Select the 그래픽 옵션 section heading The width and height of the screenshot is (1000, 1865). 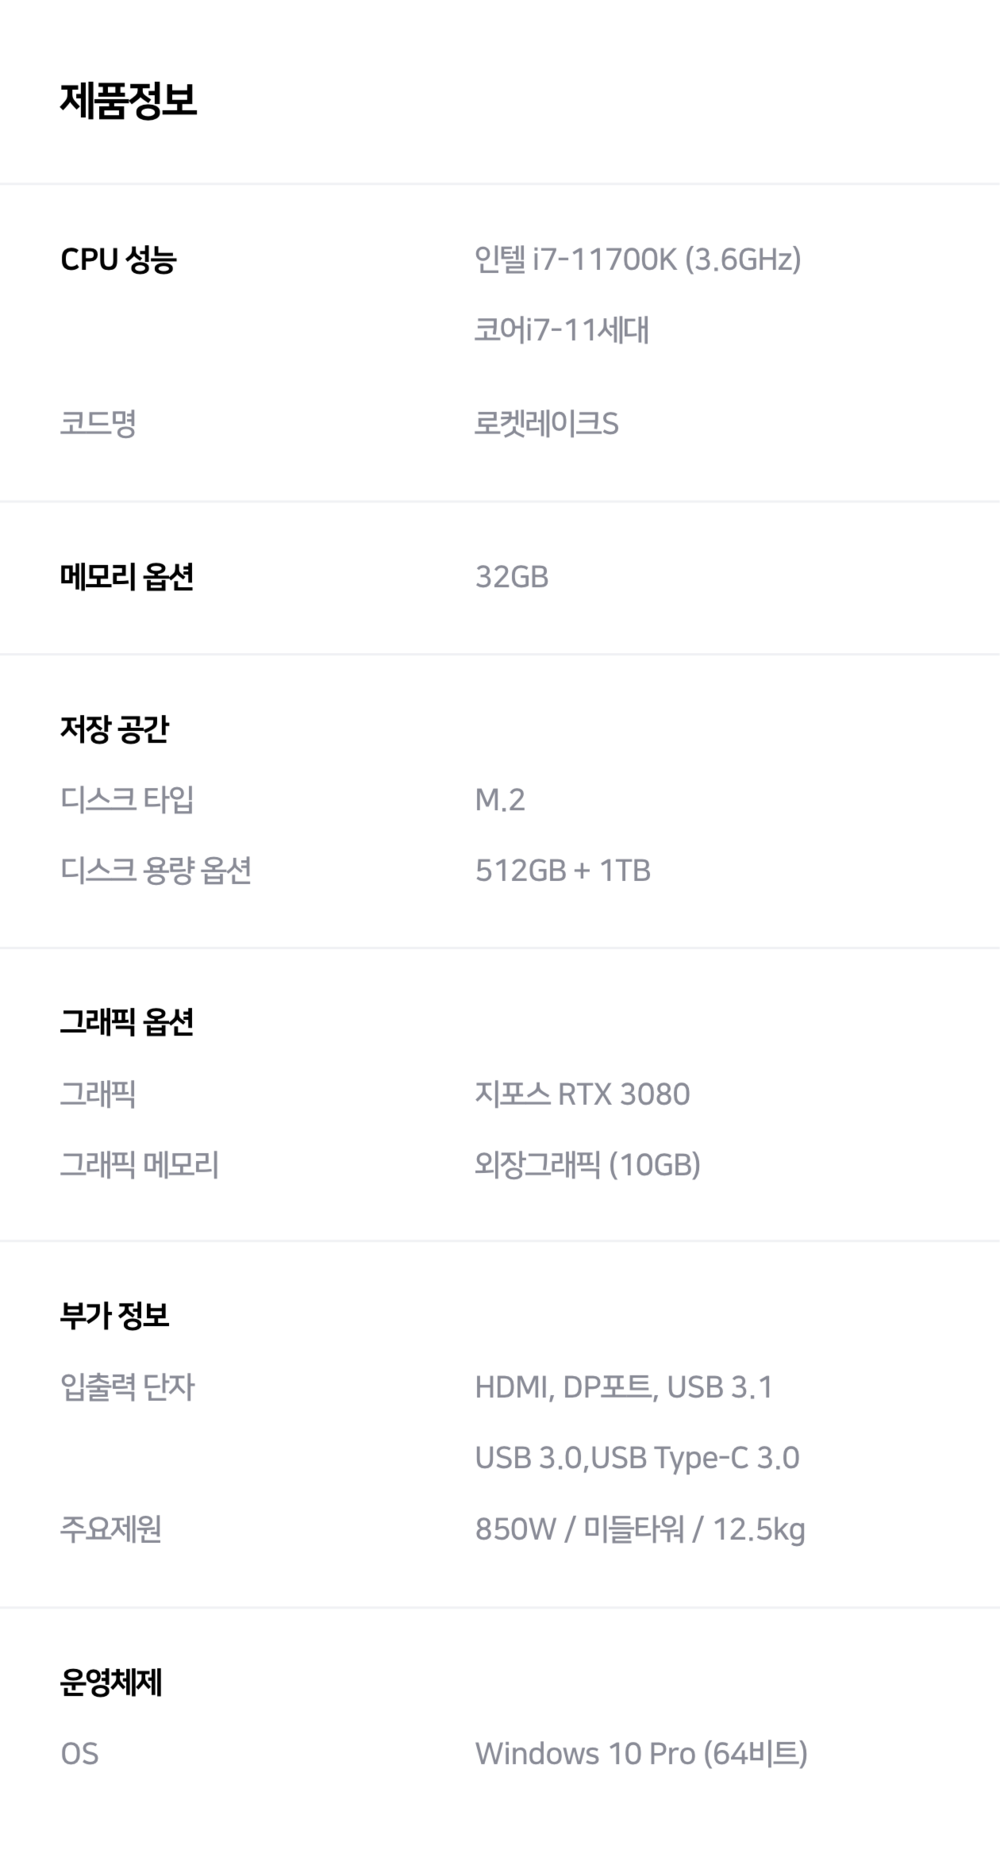(126, 1022)
